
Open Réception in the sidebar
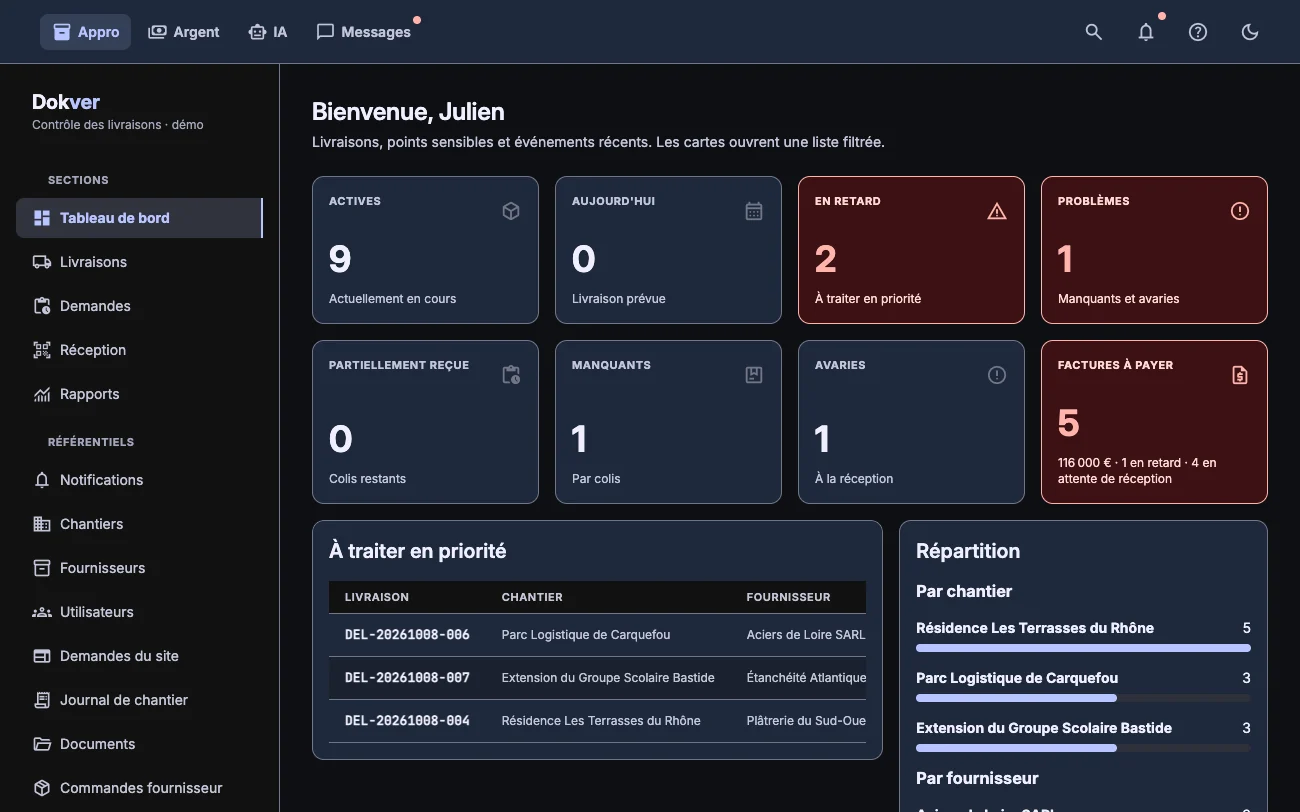pyautogui.click(x=139, y=350)
